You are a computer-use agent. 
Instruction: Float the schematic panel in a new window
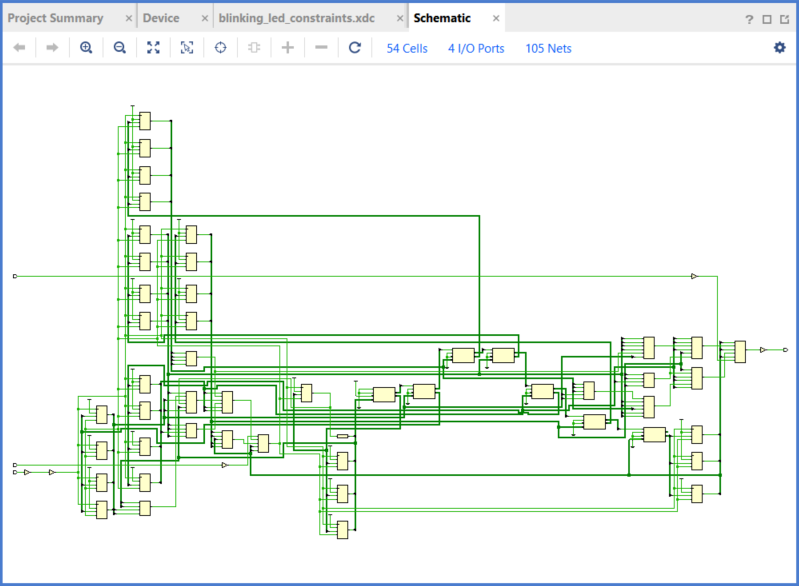pyautogui.click(x=784, y=20)
